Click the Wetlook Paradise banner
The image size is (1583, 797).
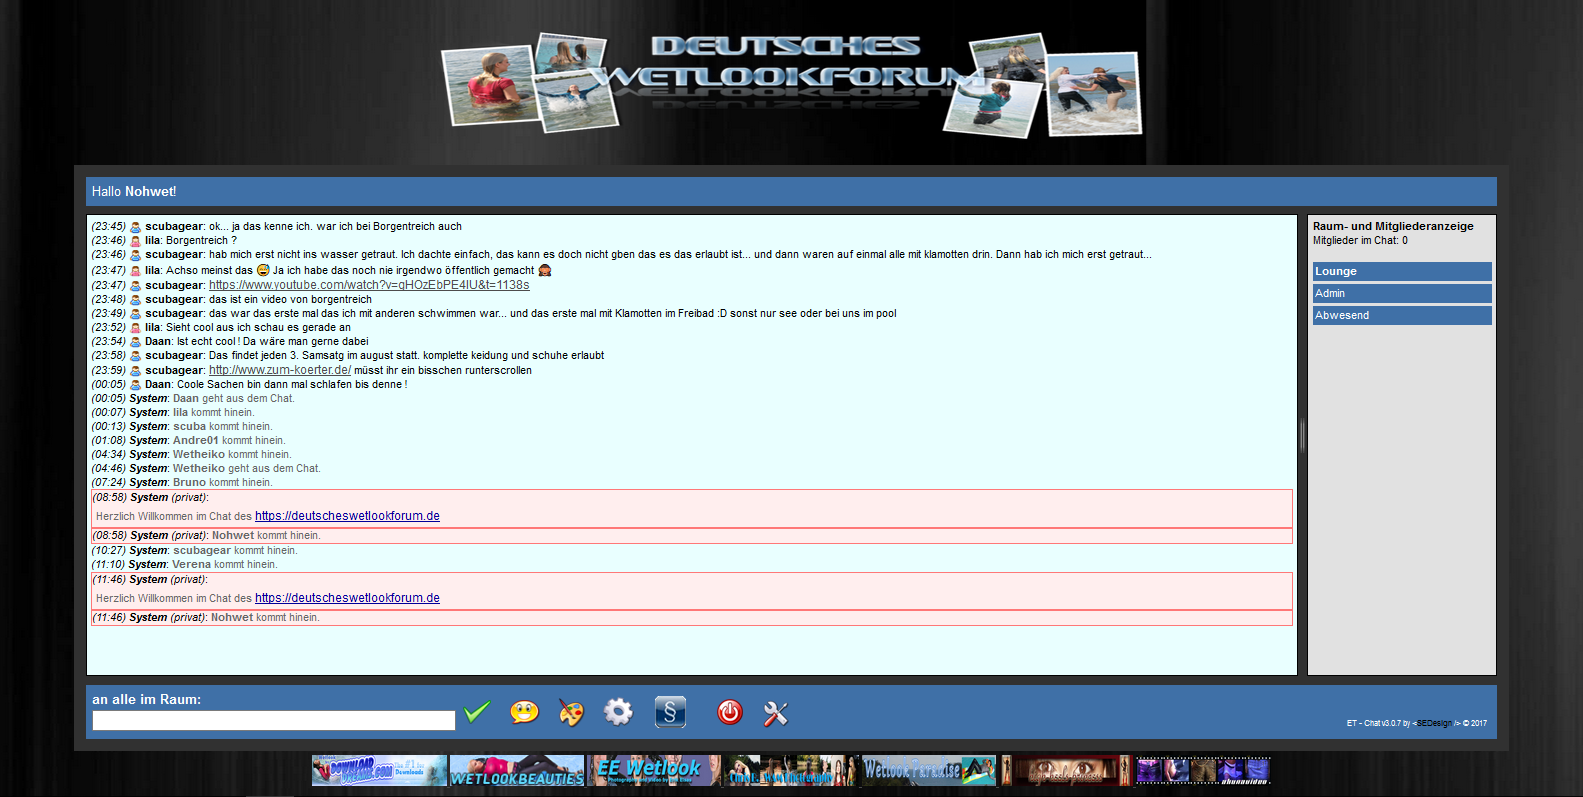pos(929,771)
